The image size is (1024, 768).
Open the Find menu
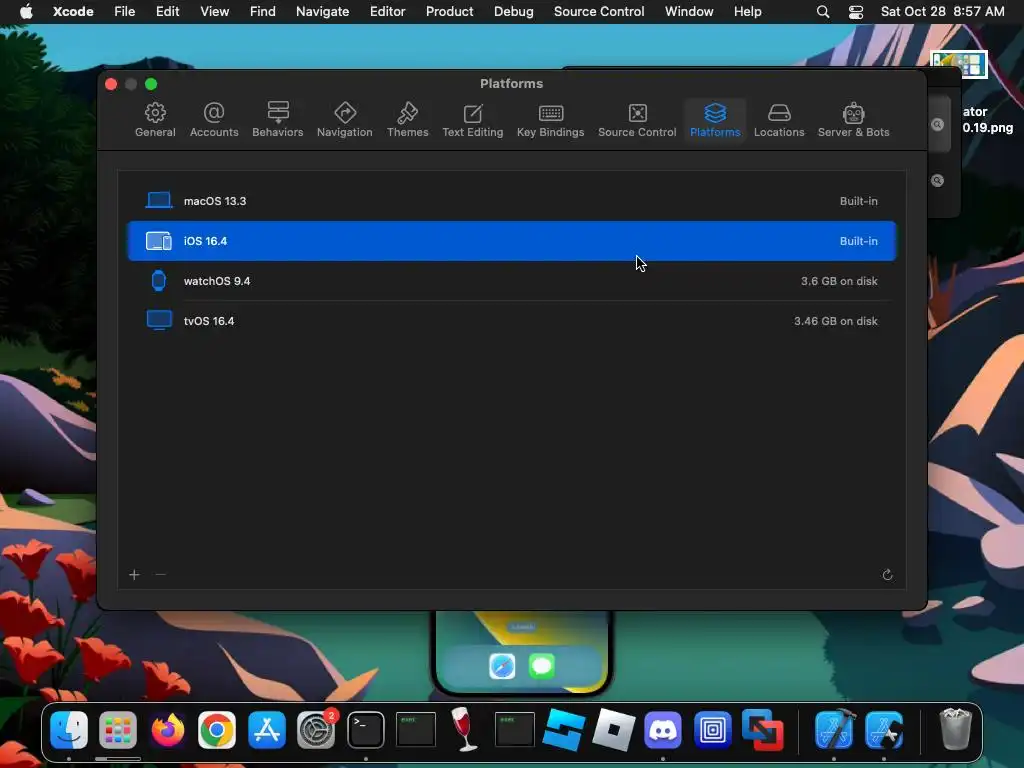coord(263,11)
